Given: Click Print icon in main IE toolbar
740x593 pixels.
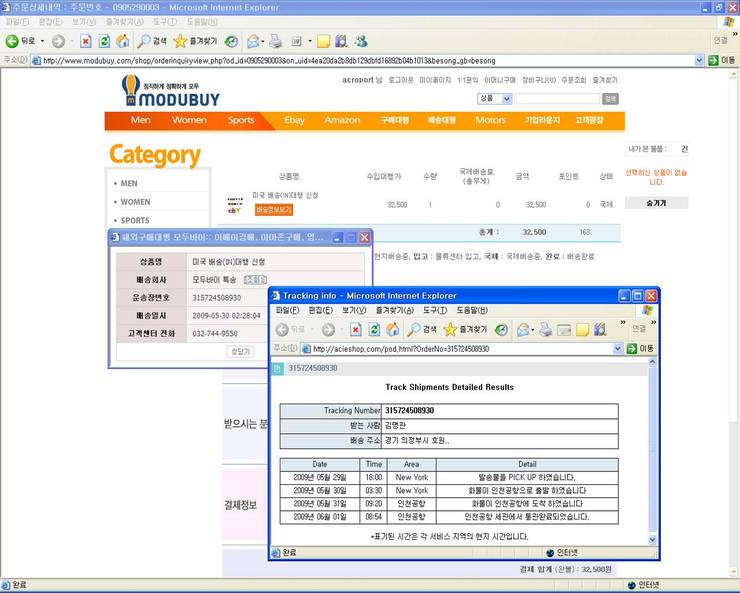Looking at the screenshot, I should (x=276, y=42).
